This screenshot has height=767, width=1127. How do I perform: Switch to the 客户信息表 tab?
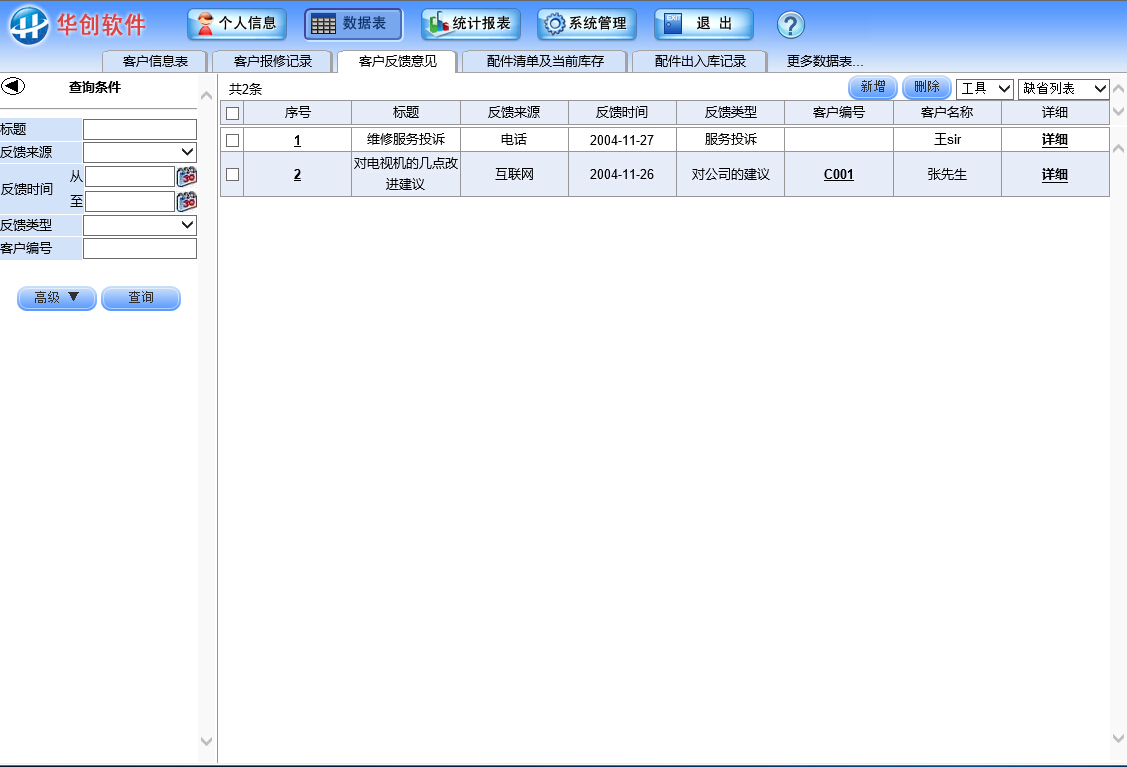[155, 61]
